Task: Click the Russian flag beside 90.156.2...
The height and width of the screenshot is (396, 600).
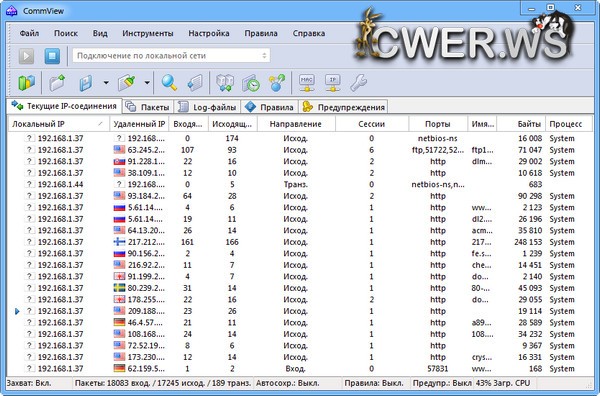Action: 119,253
